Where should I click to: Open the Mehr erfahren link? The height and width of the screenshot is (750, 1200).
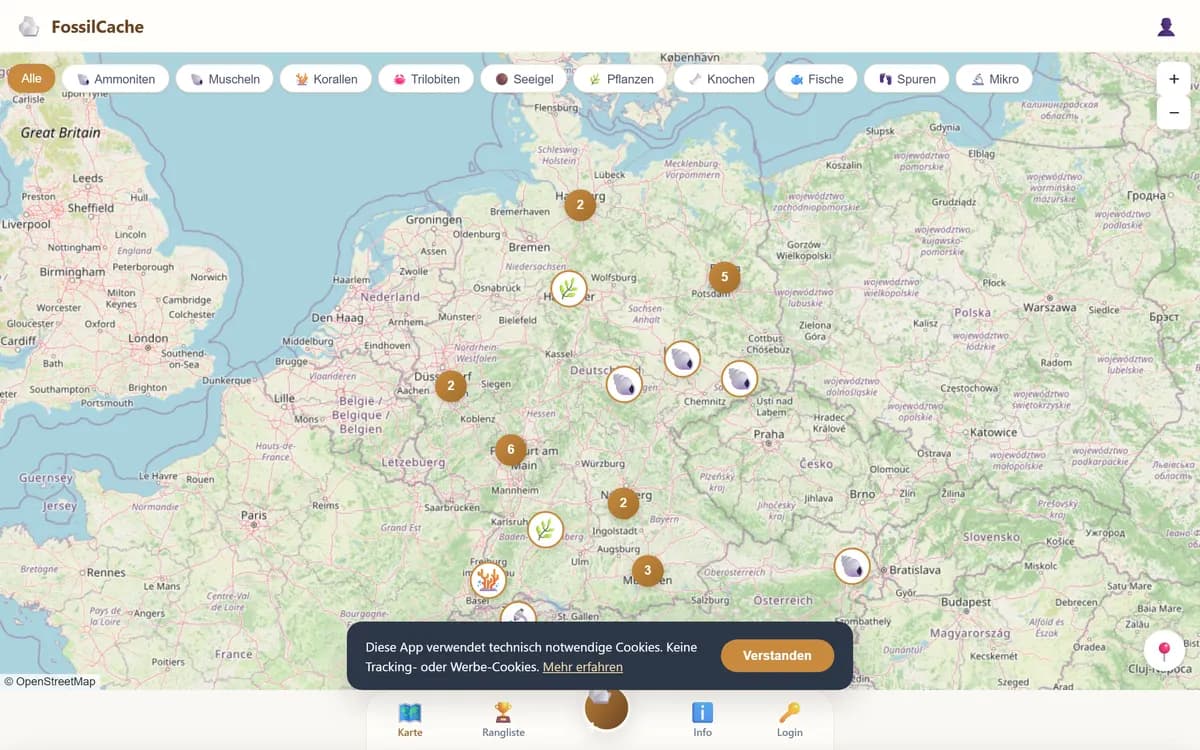pyautogui.click(x=583, y=667)
